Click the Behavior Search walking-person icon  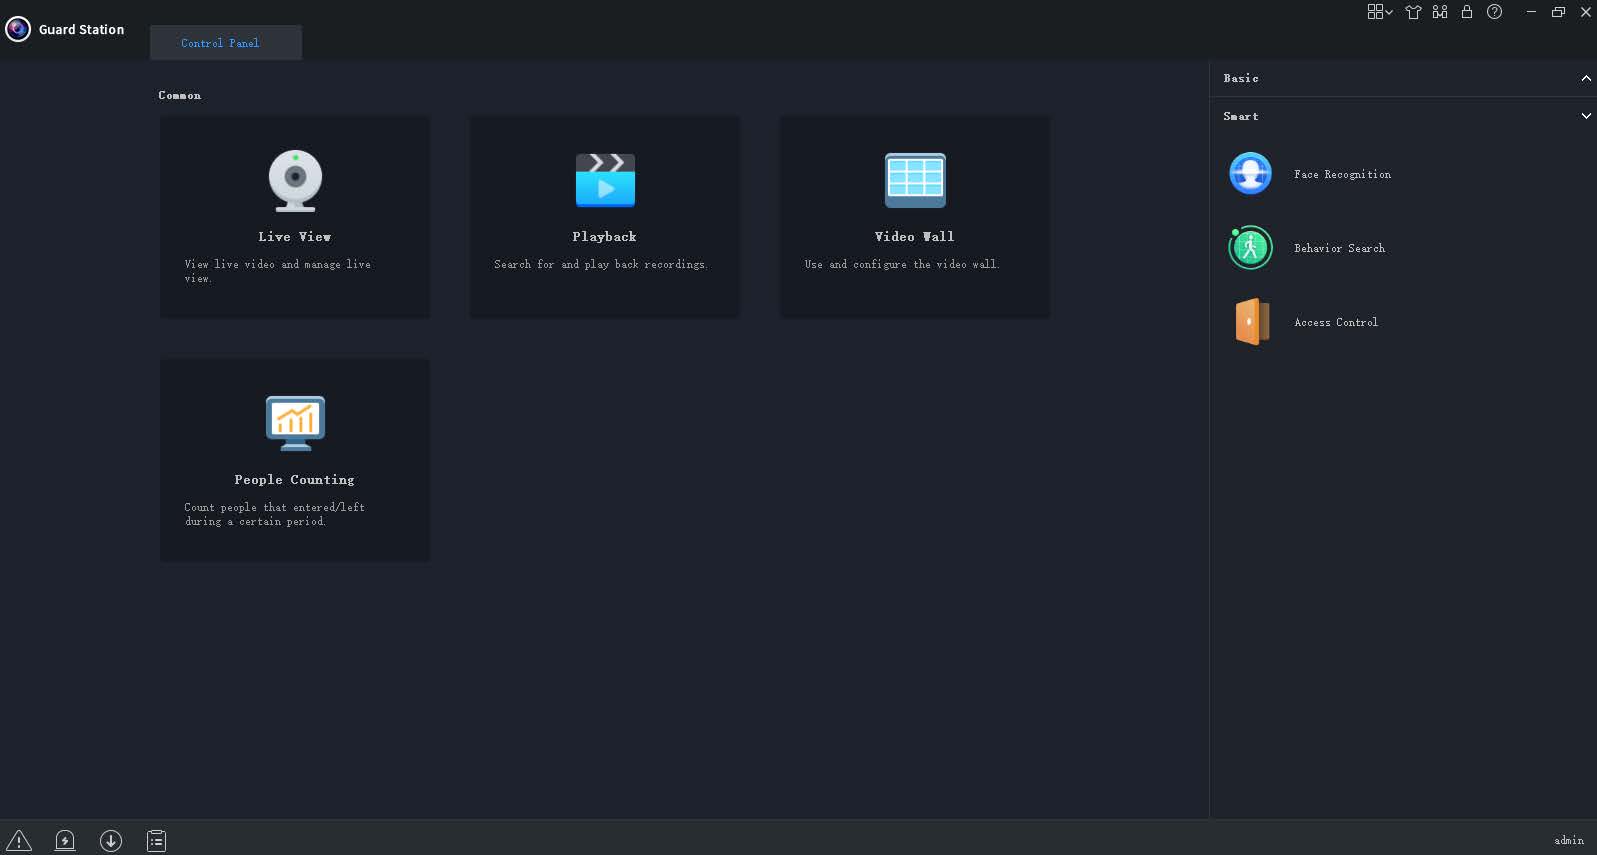tap(1250, 247)
